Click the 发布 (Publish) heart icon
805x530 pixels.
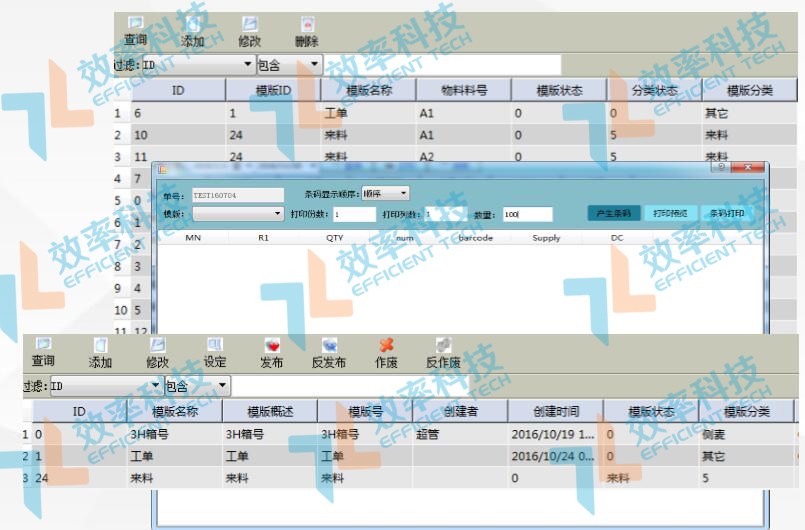click(272, 346)
